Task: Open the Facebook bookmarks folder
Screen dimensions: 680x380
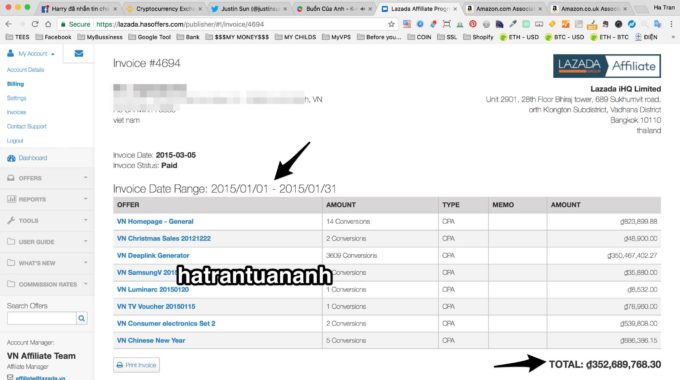Action: click(x=53, y=37)
